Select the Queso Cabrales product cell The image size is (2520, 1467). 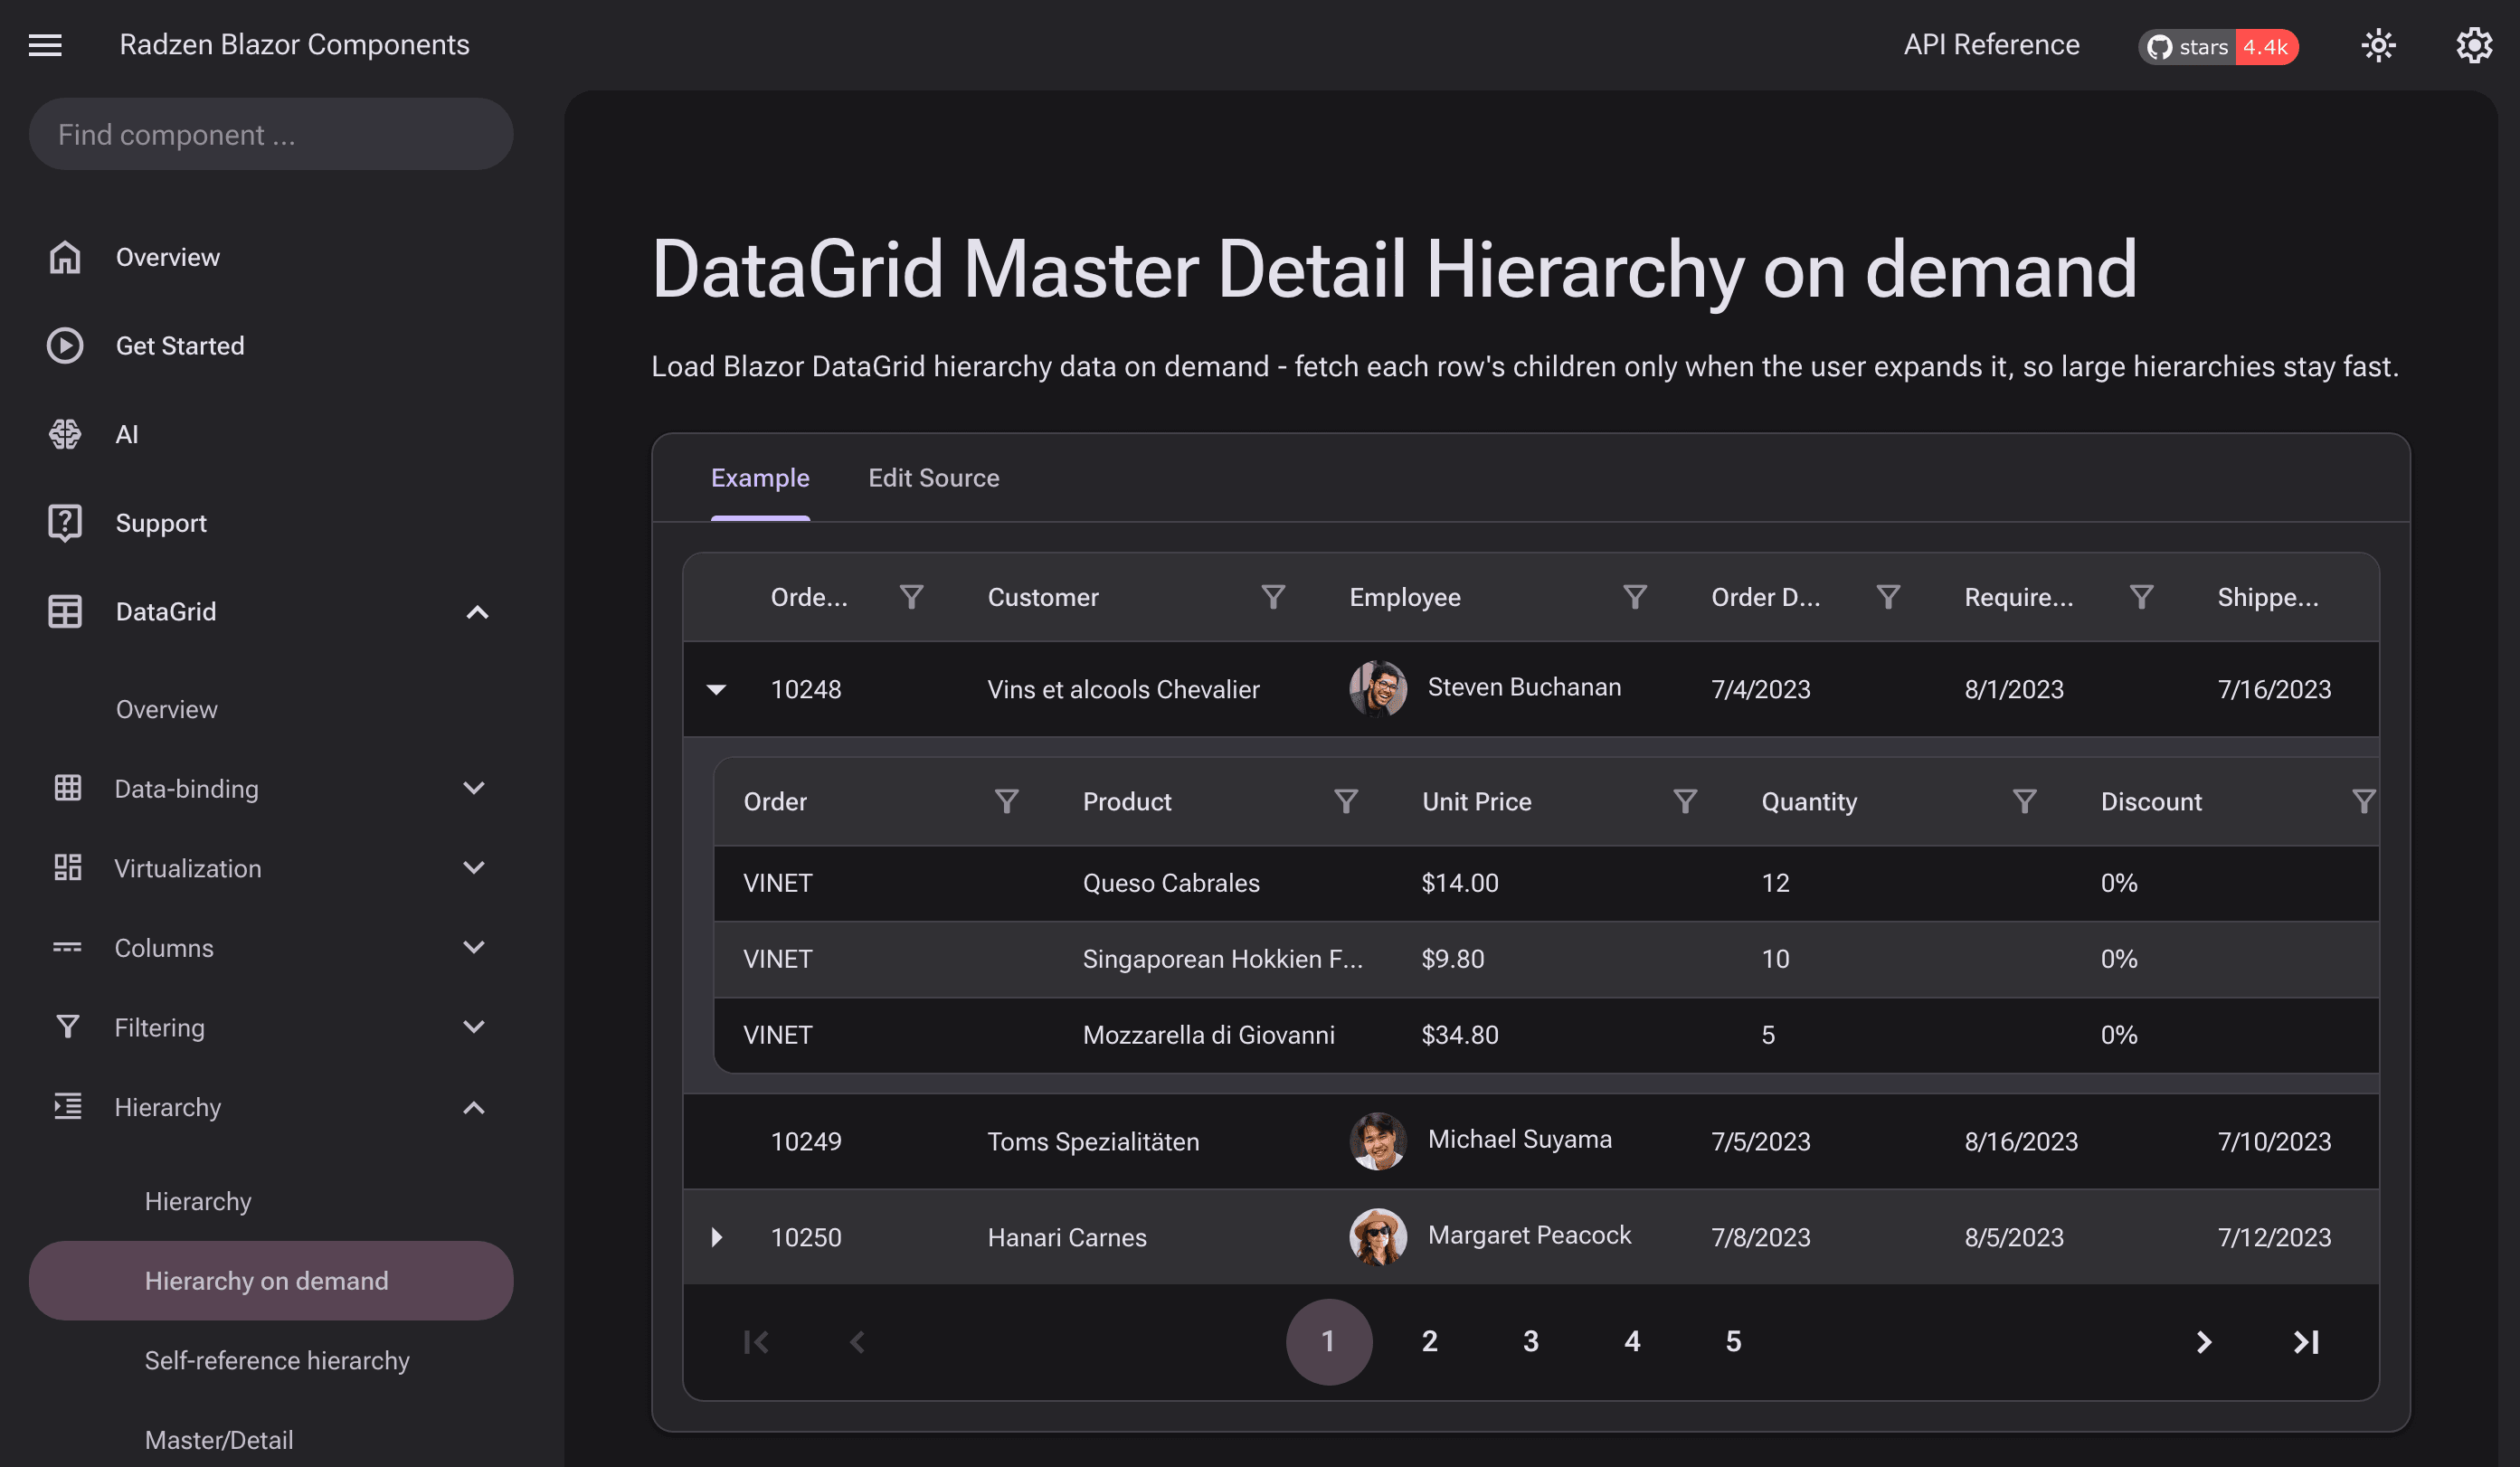point(1222,883)
